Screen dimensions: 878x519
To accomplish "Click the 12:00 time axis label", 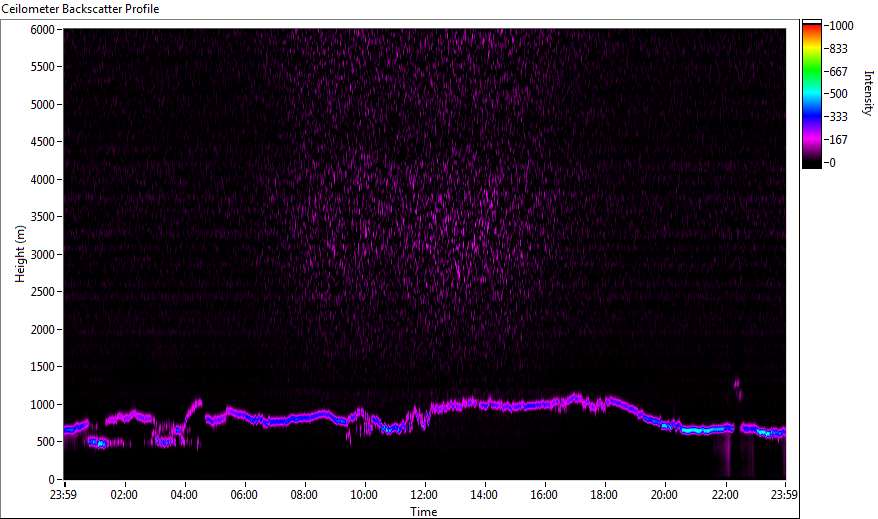I will point(424,495).
